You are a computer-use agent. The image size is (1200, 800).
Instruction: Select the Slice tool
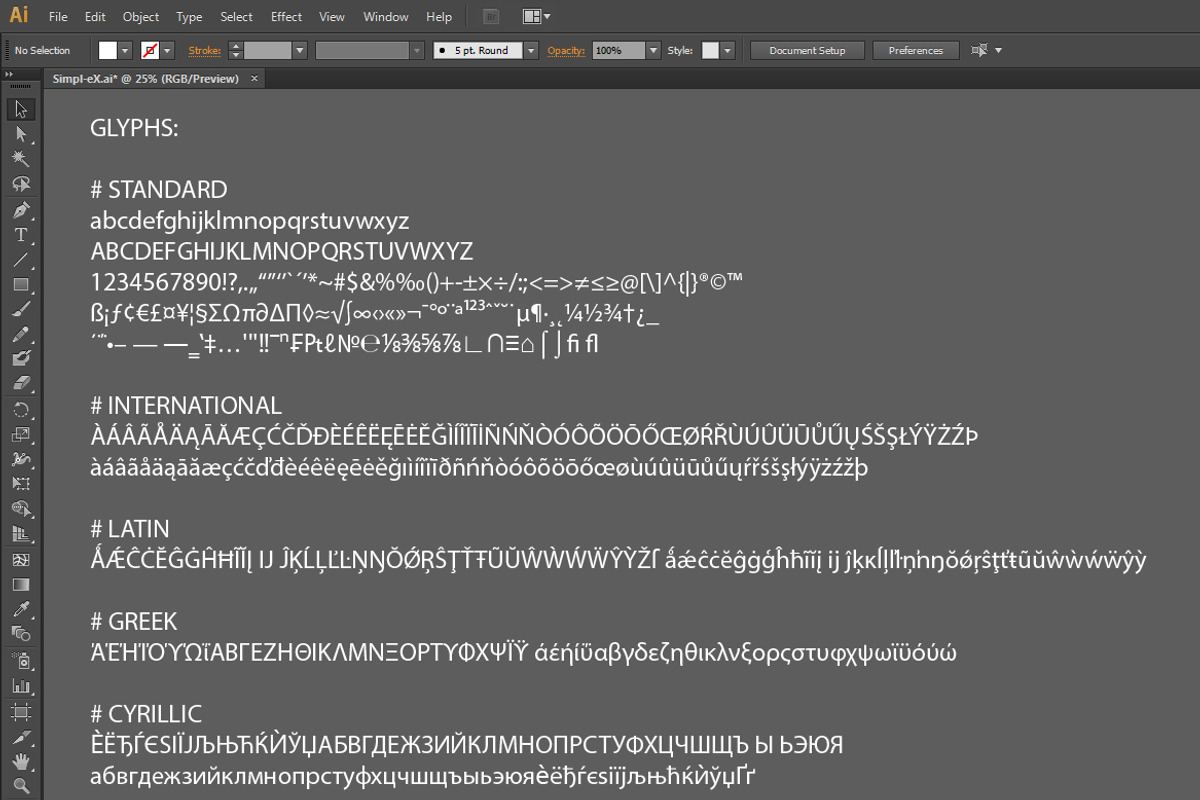click(x=21, y=737)
